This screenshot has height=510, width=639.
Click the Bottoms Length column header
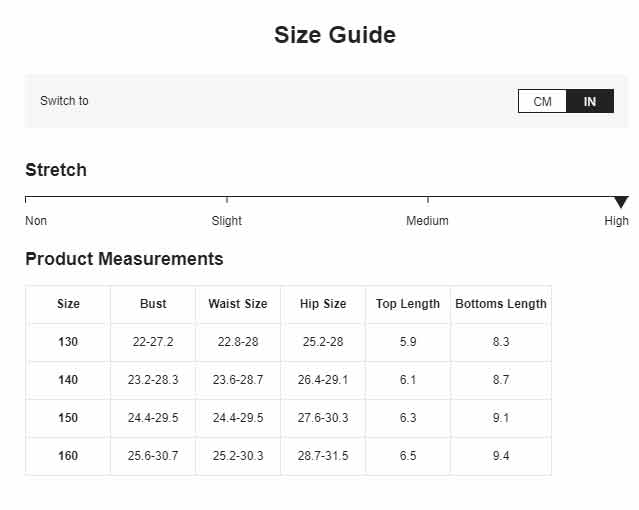[501, 304]
